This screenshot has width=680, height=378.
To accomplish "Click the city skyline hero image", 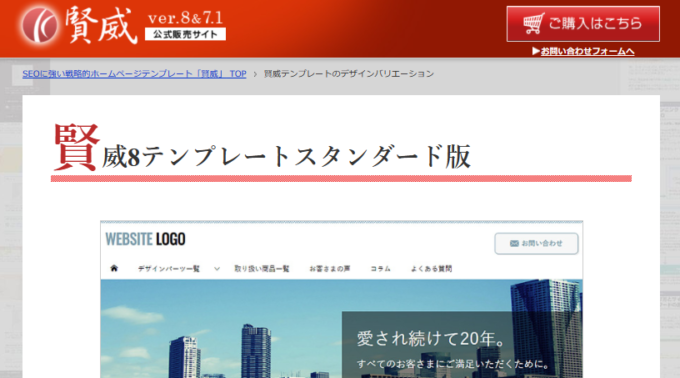I will [341, 329].
